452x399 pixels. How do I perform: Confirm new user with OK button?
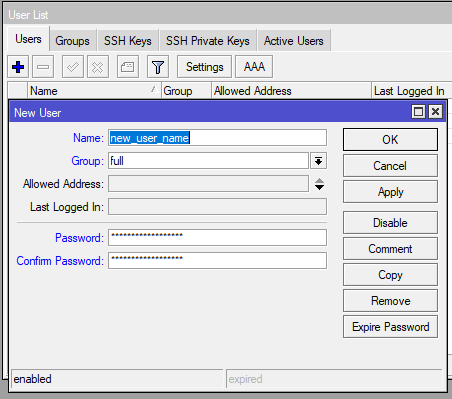click(x=390, y=140)
